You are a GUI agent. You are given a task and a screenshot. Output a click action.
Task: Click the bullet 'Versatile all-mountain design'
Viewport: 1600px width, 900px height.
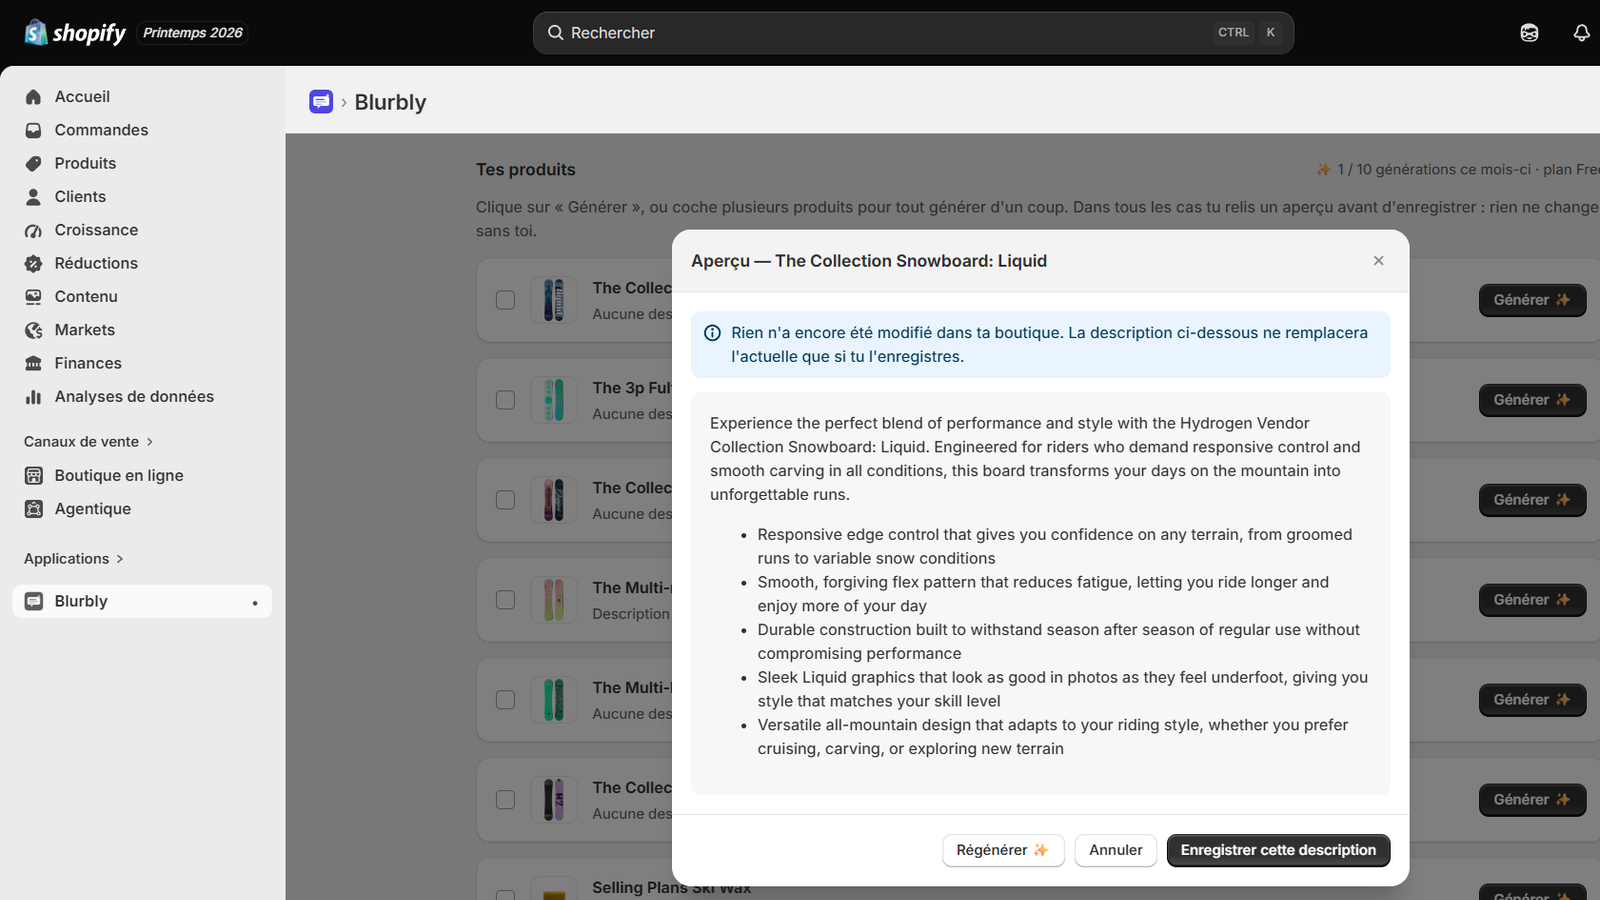coord(1053,737)
